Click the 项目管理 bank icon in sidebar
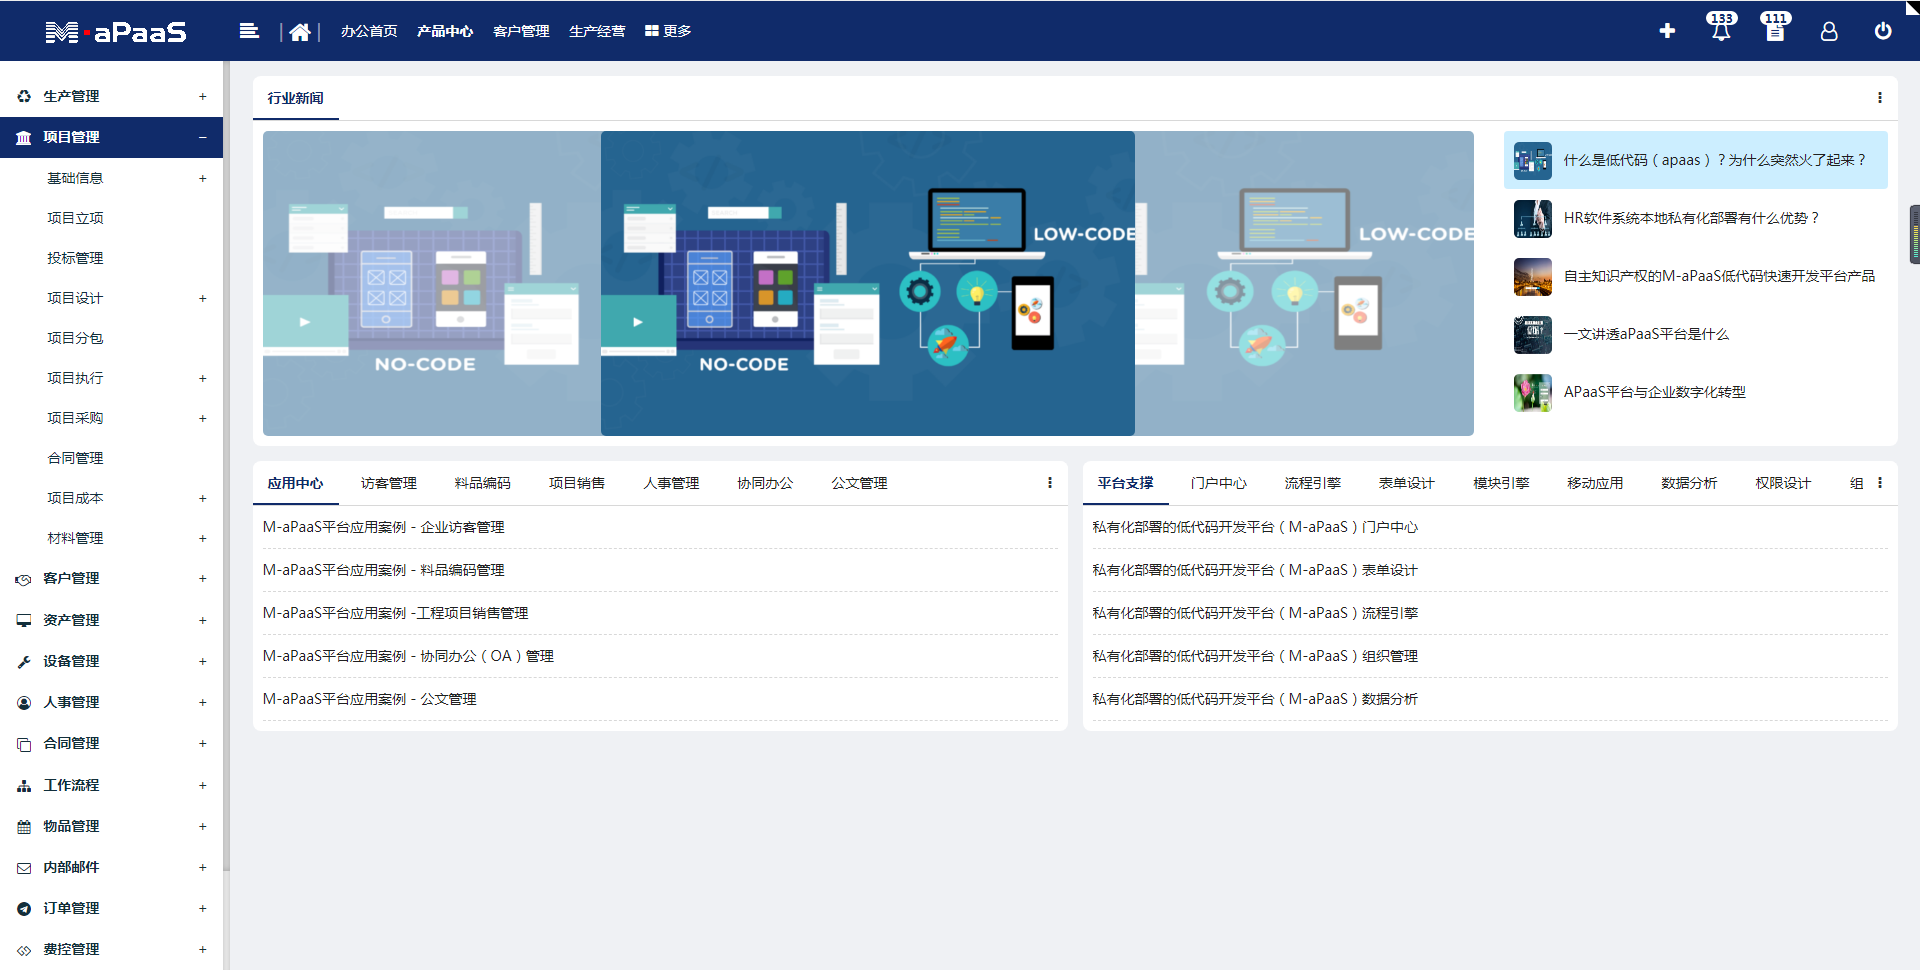Screen dimensions: 1920x970 (x=24, y=137)
